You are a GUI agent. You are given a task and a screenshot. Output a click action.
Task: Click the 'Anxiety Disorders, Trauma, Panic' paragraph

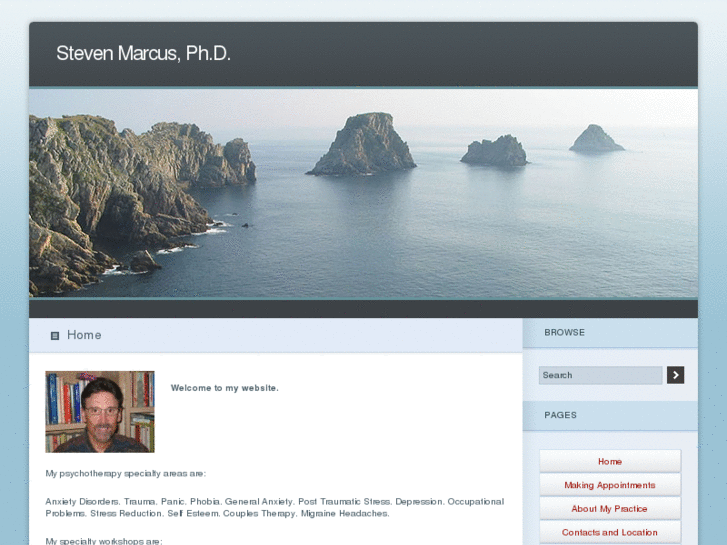click(275, 507)
